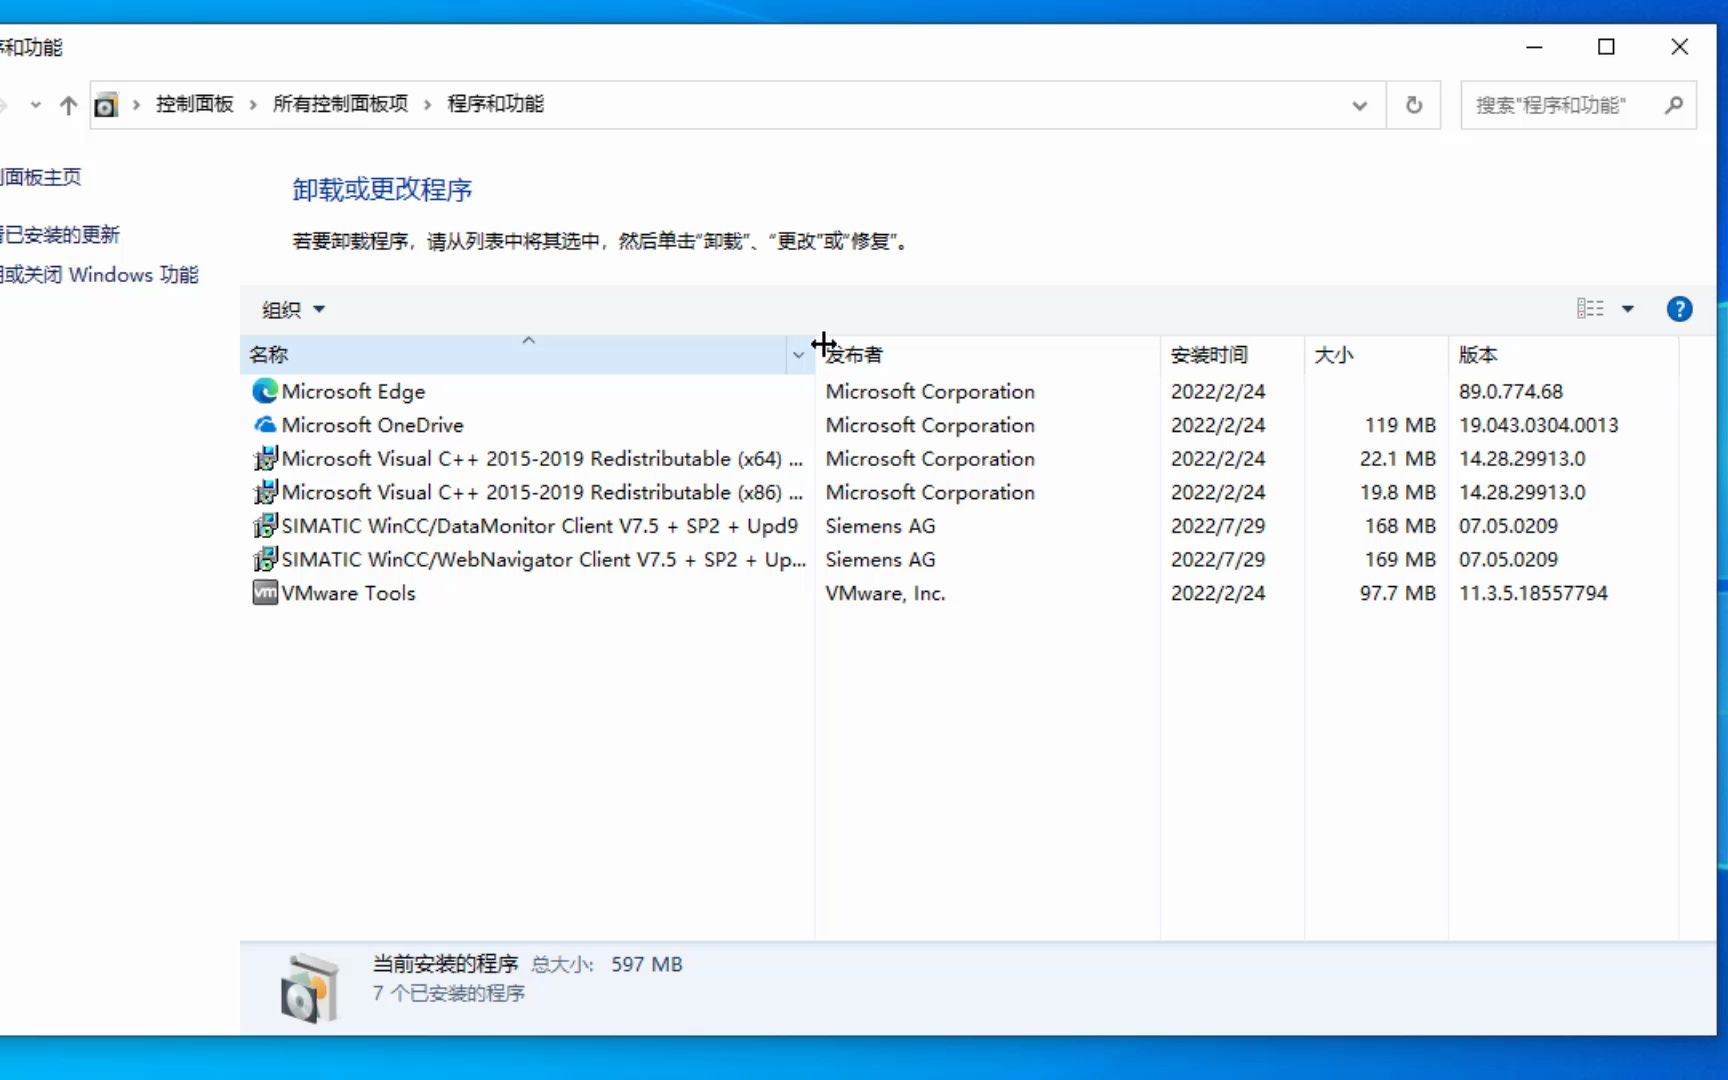1728x1080 pixels.
Task: Click the WinCC/WebNavigator Client icon
Action: click(x=265, y=559)
